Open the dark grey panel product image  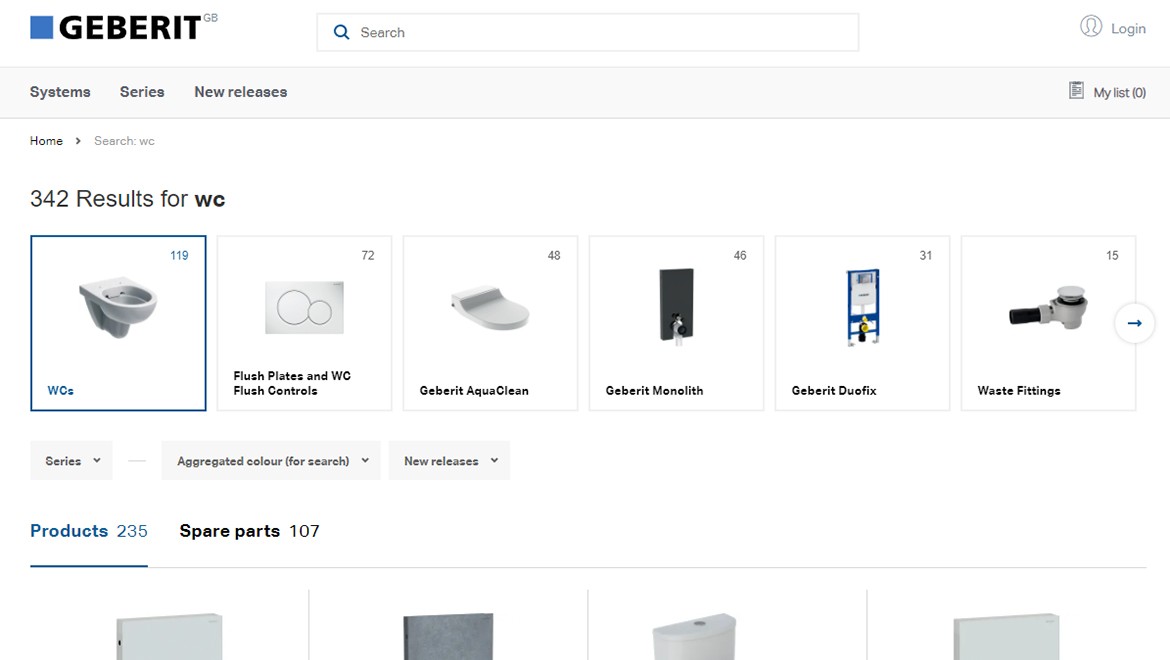click(x=448, y=636)
